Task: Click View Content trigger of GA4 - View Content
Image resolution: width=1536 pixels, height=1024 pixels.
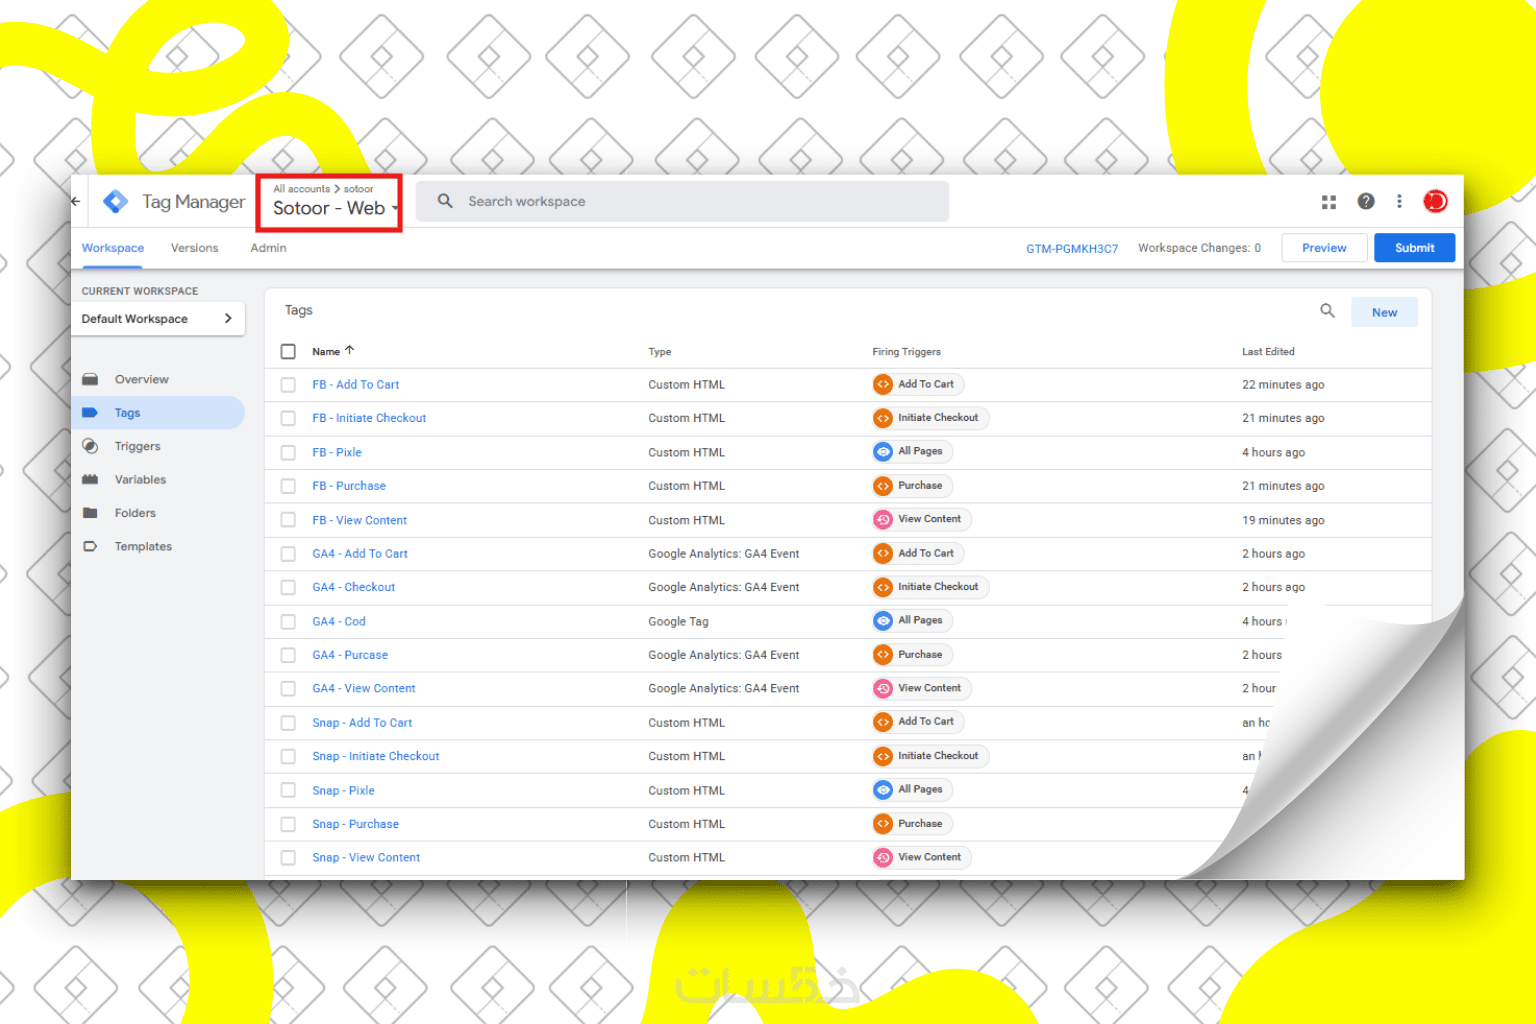Action: (921, 688)
